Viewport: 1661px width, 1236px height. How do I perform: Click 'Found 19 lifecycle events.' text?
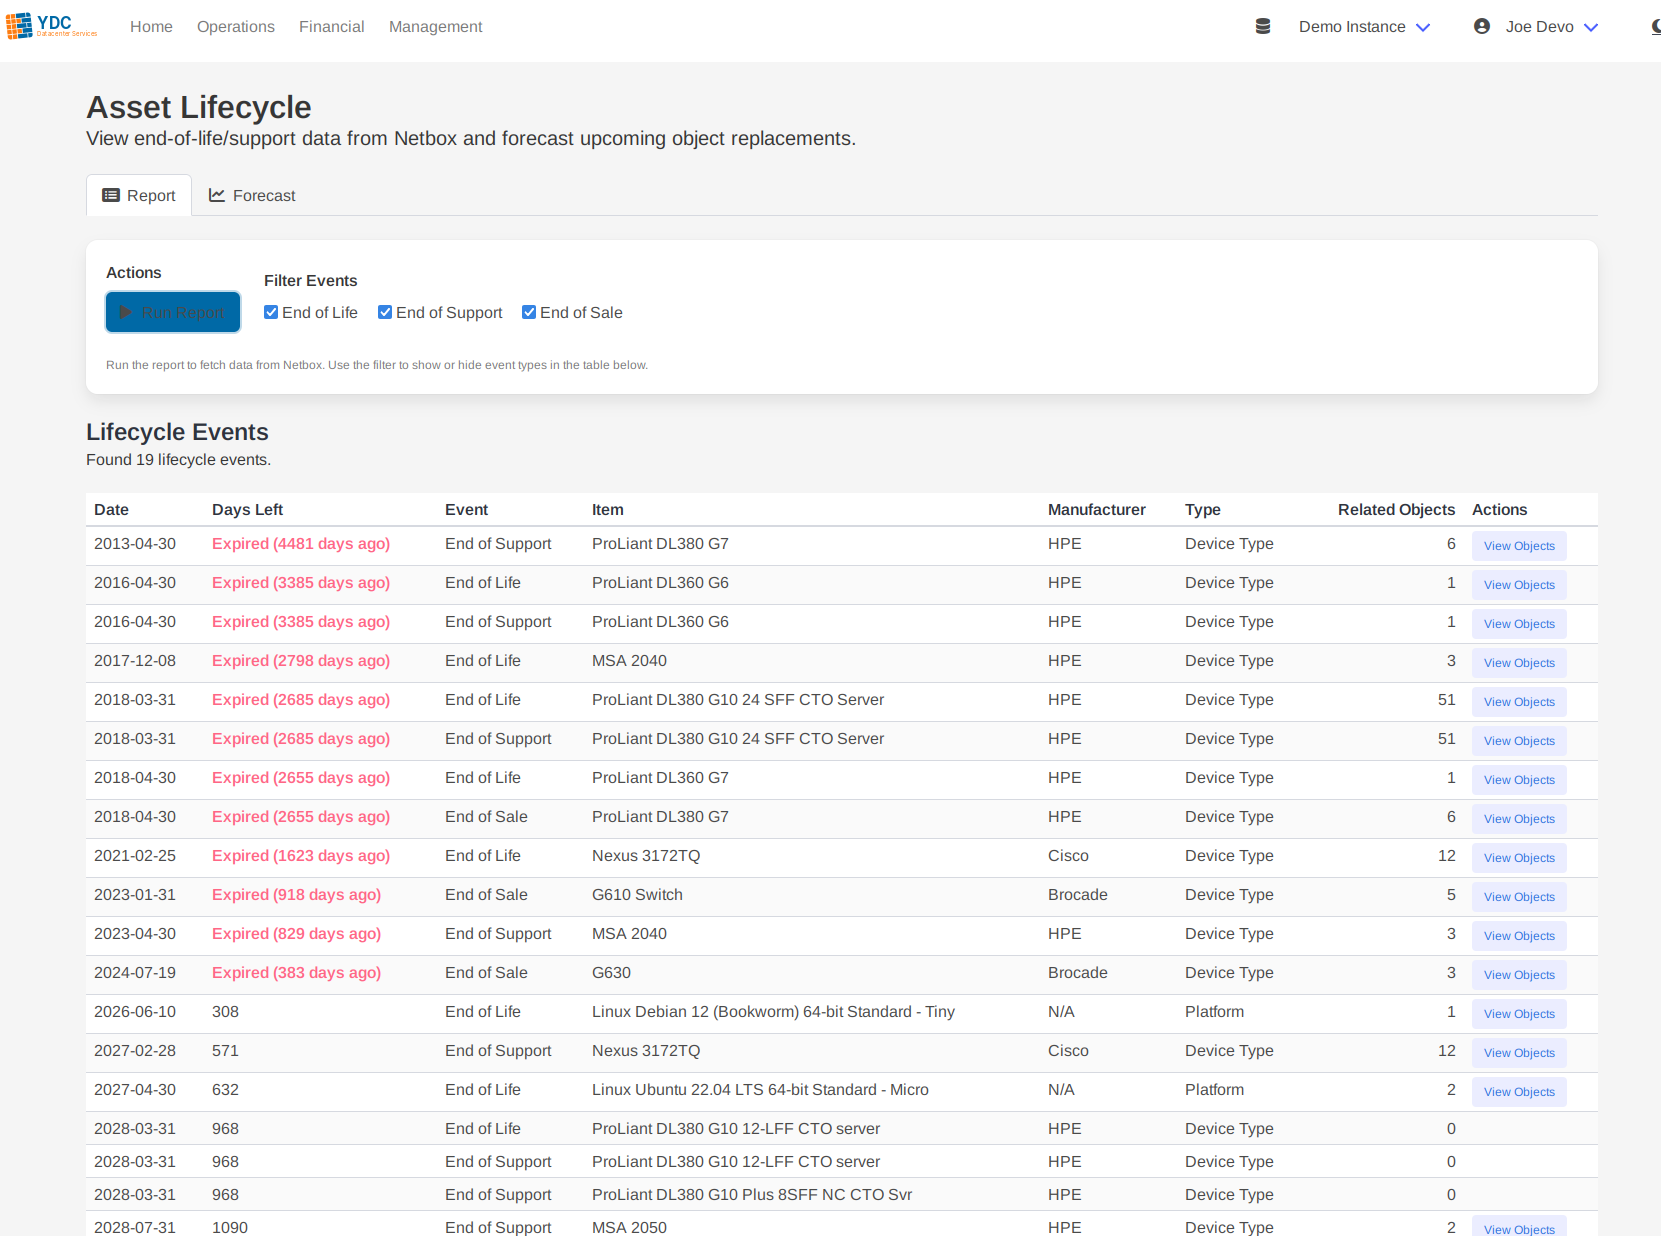[x=178, y=460]
